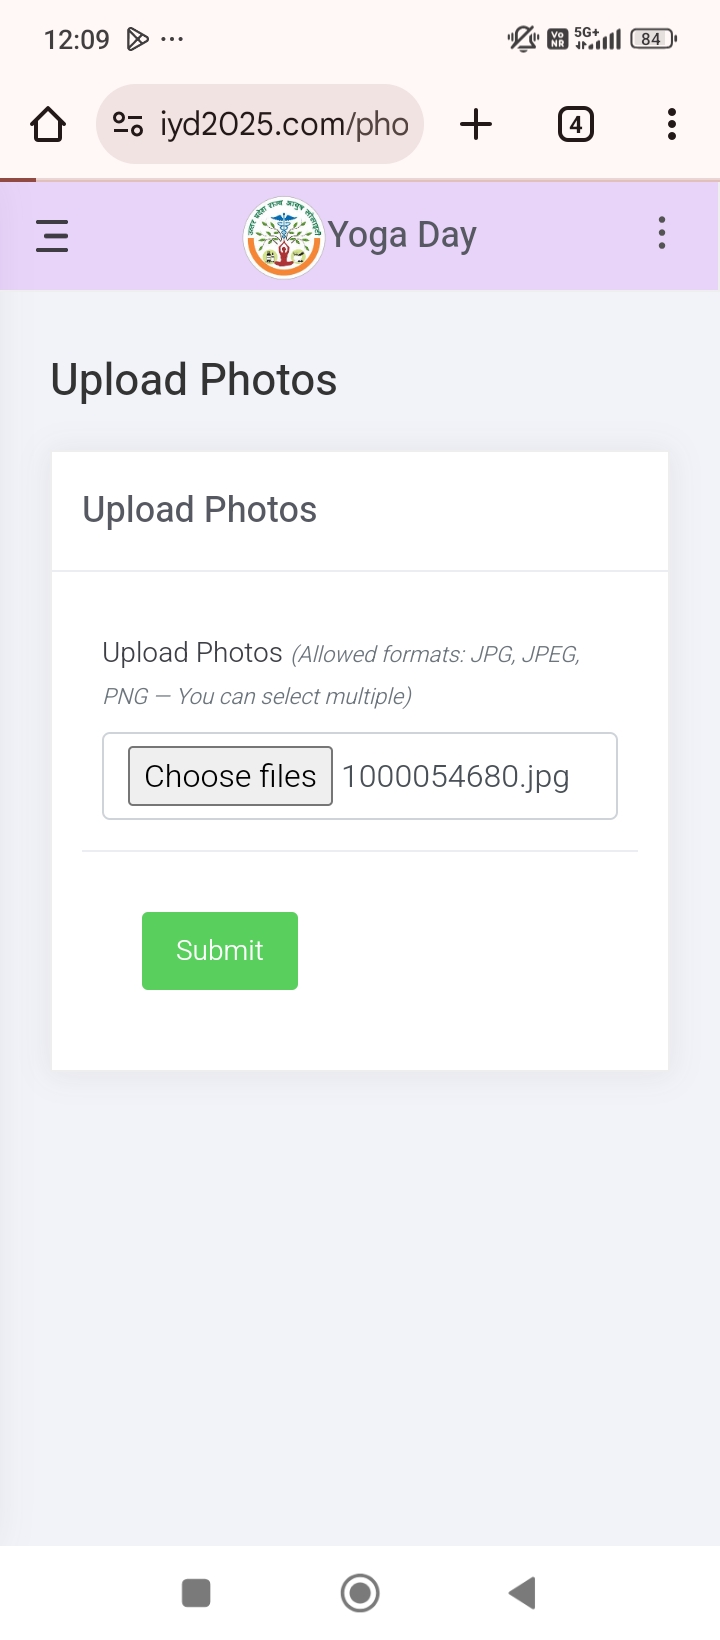Open the hamburger navigation menu

(52, 236)
